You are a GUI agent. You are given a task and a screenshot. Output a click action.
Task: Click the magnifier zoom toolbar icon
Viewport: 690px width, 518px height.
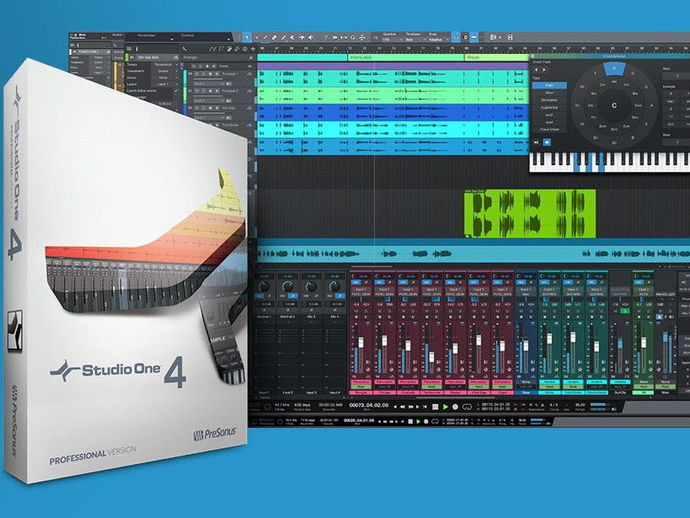coord(353,37)
